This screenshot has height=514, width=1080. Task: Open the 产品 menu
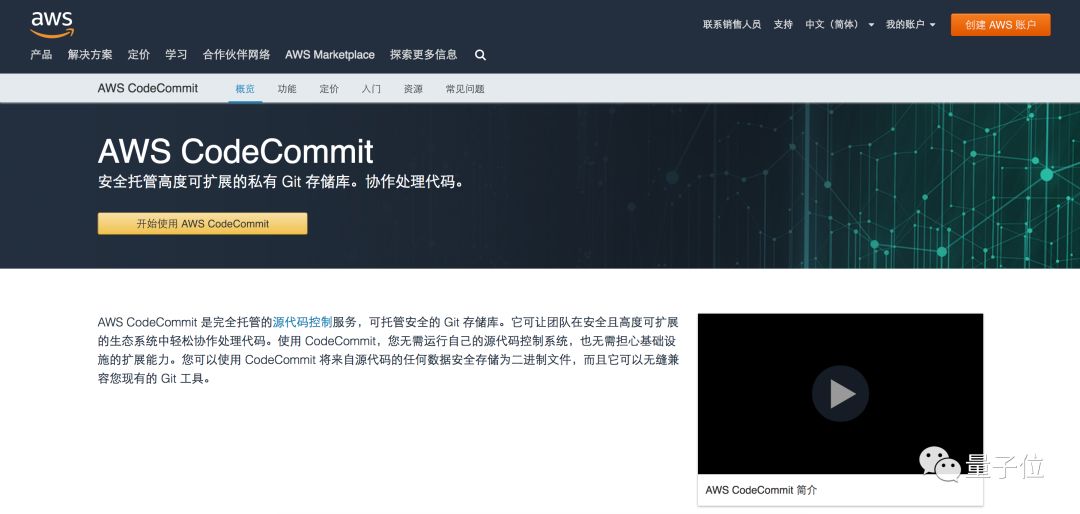pos(41,54)
